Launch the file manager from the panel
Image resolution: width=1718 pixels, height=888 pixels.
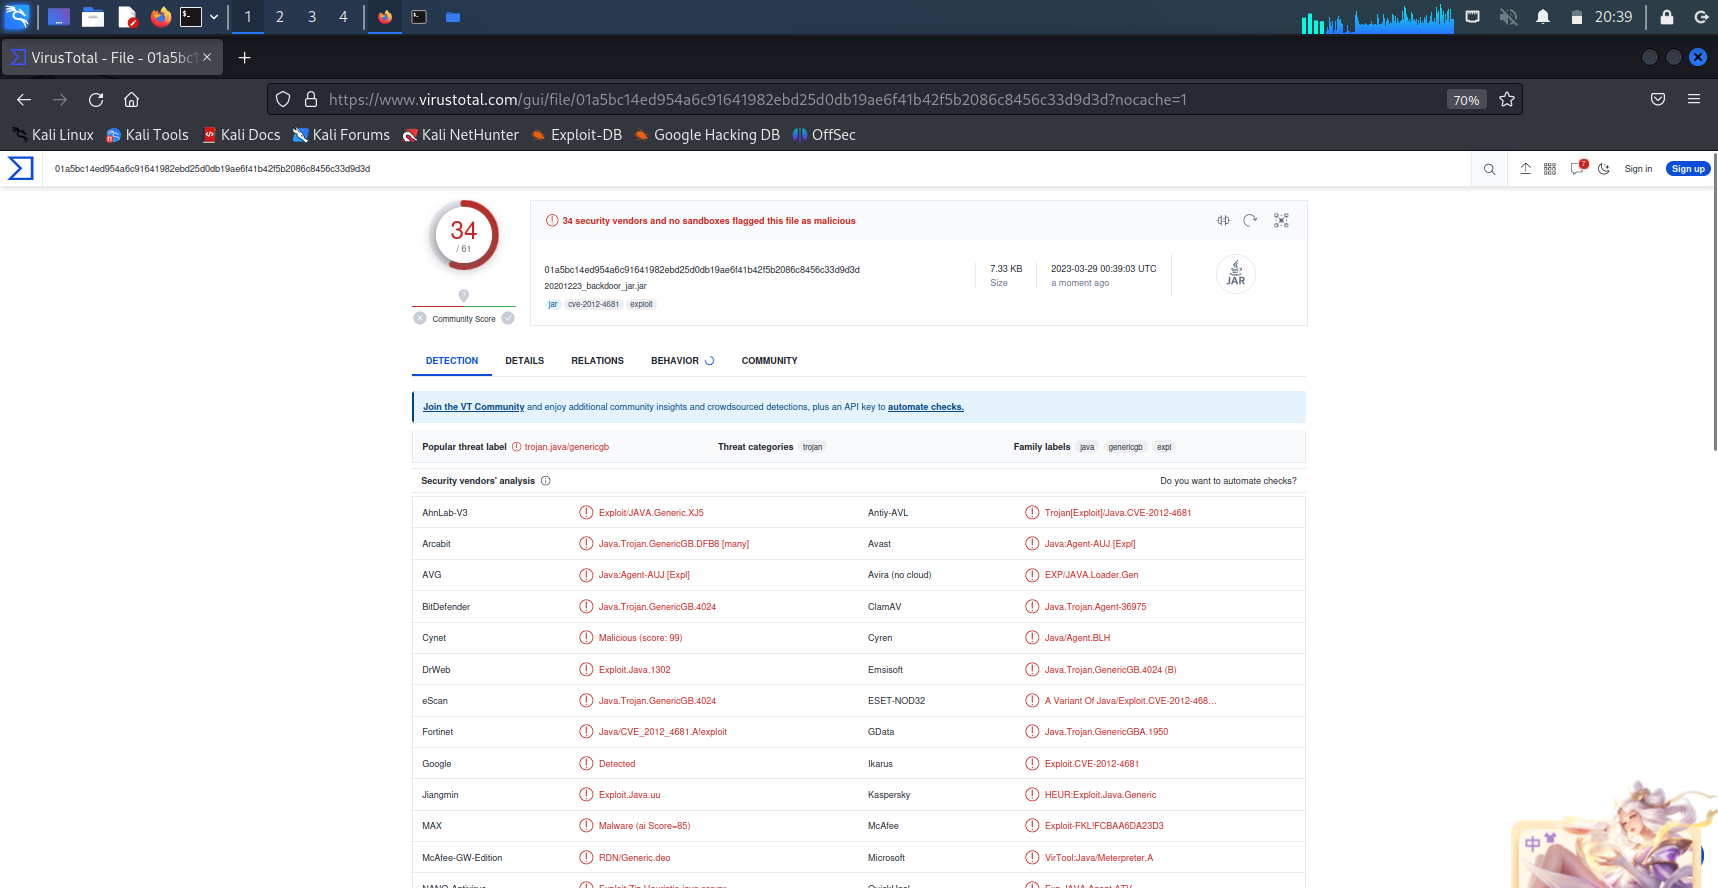(x=93, y=17)
